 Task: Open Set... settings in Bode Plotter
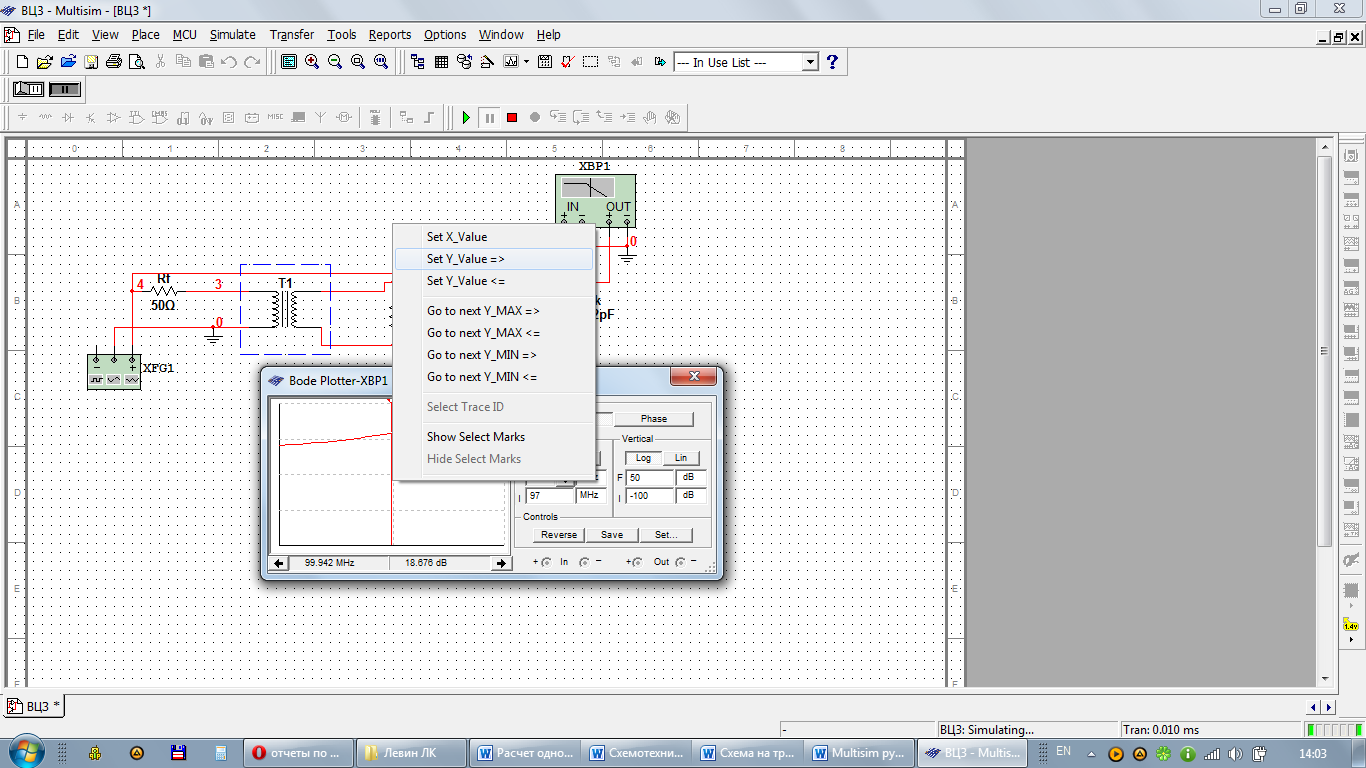666,535
